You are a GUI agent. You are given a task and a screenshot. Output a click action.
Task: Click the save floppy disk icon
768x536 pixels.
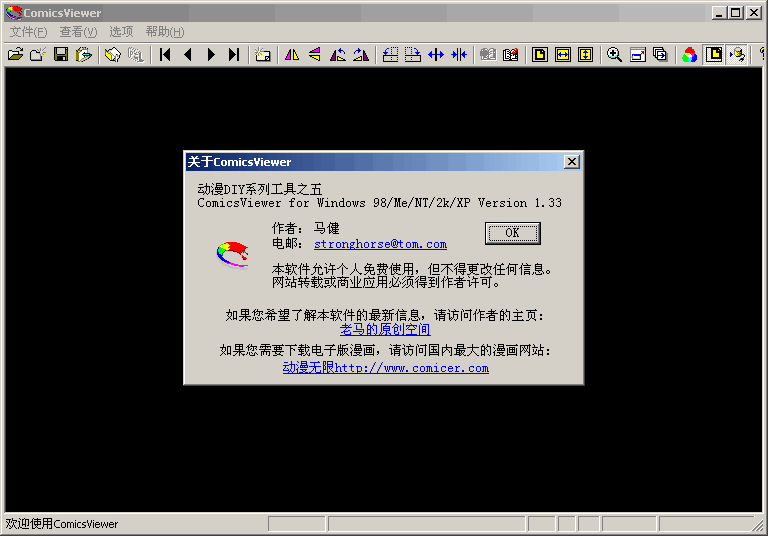(61, 55)
